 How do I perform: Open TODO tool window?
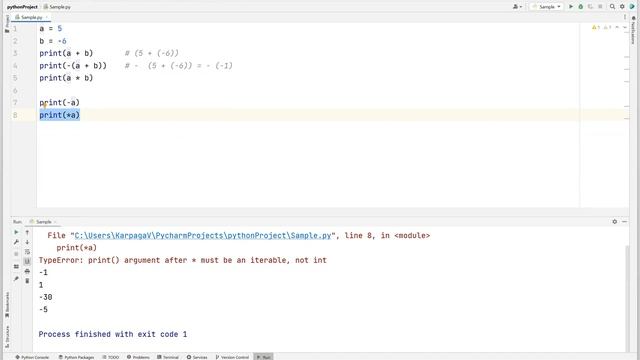(x=111, y=357)
